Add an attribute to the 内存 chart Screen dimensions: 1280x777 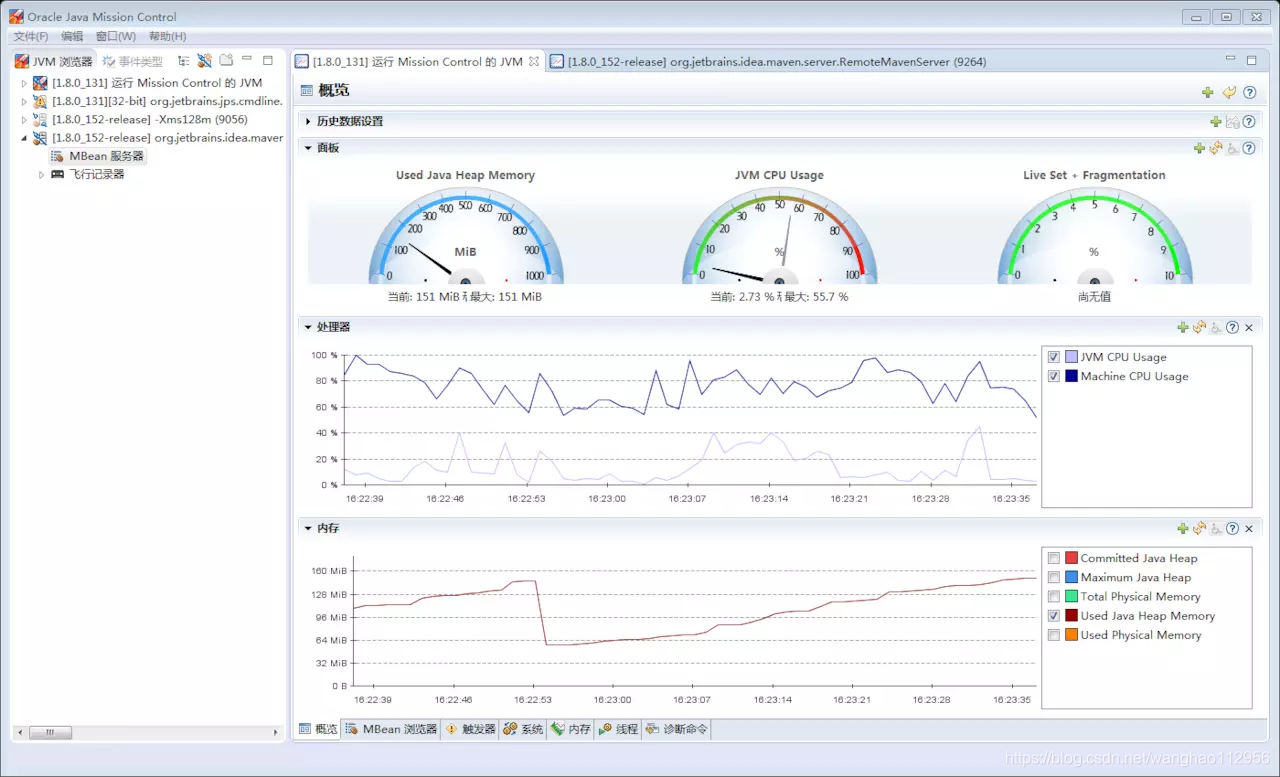pos(1183,528)
